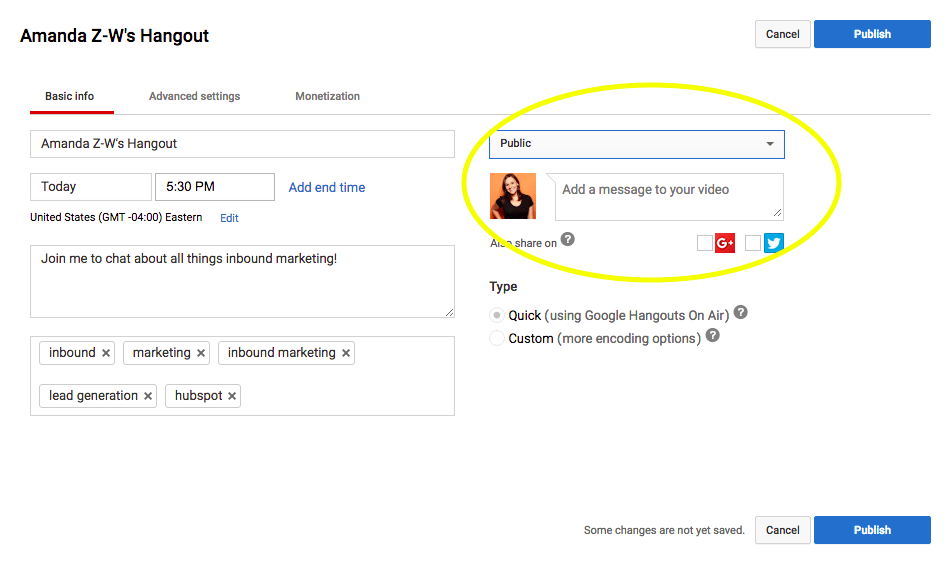Click the message box resize handle
Screen dimensions: 950x565
777,213
